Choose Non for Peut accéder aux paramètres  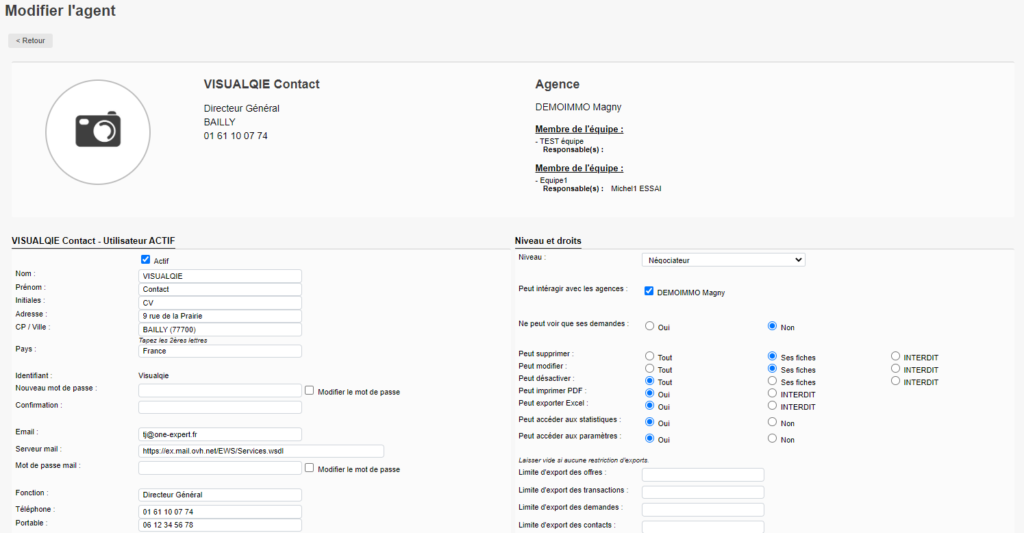772,438
